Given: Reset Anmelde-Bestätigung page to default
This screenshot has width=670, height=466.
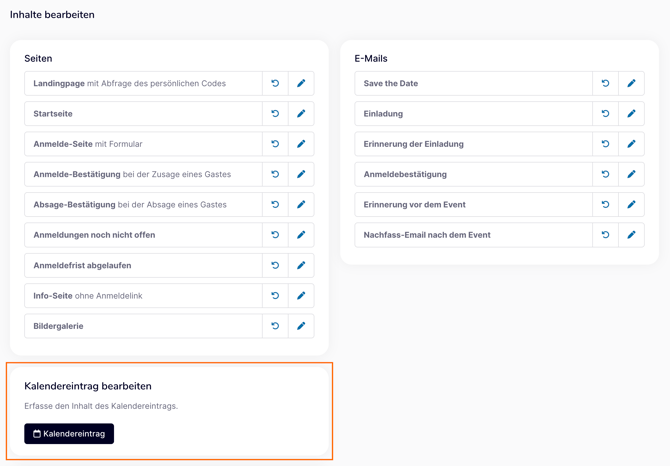Looking at the screenshot, I should coord(275,175).
